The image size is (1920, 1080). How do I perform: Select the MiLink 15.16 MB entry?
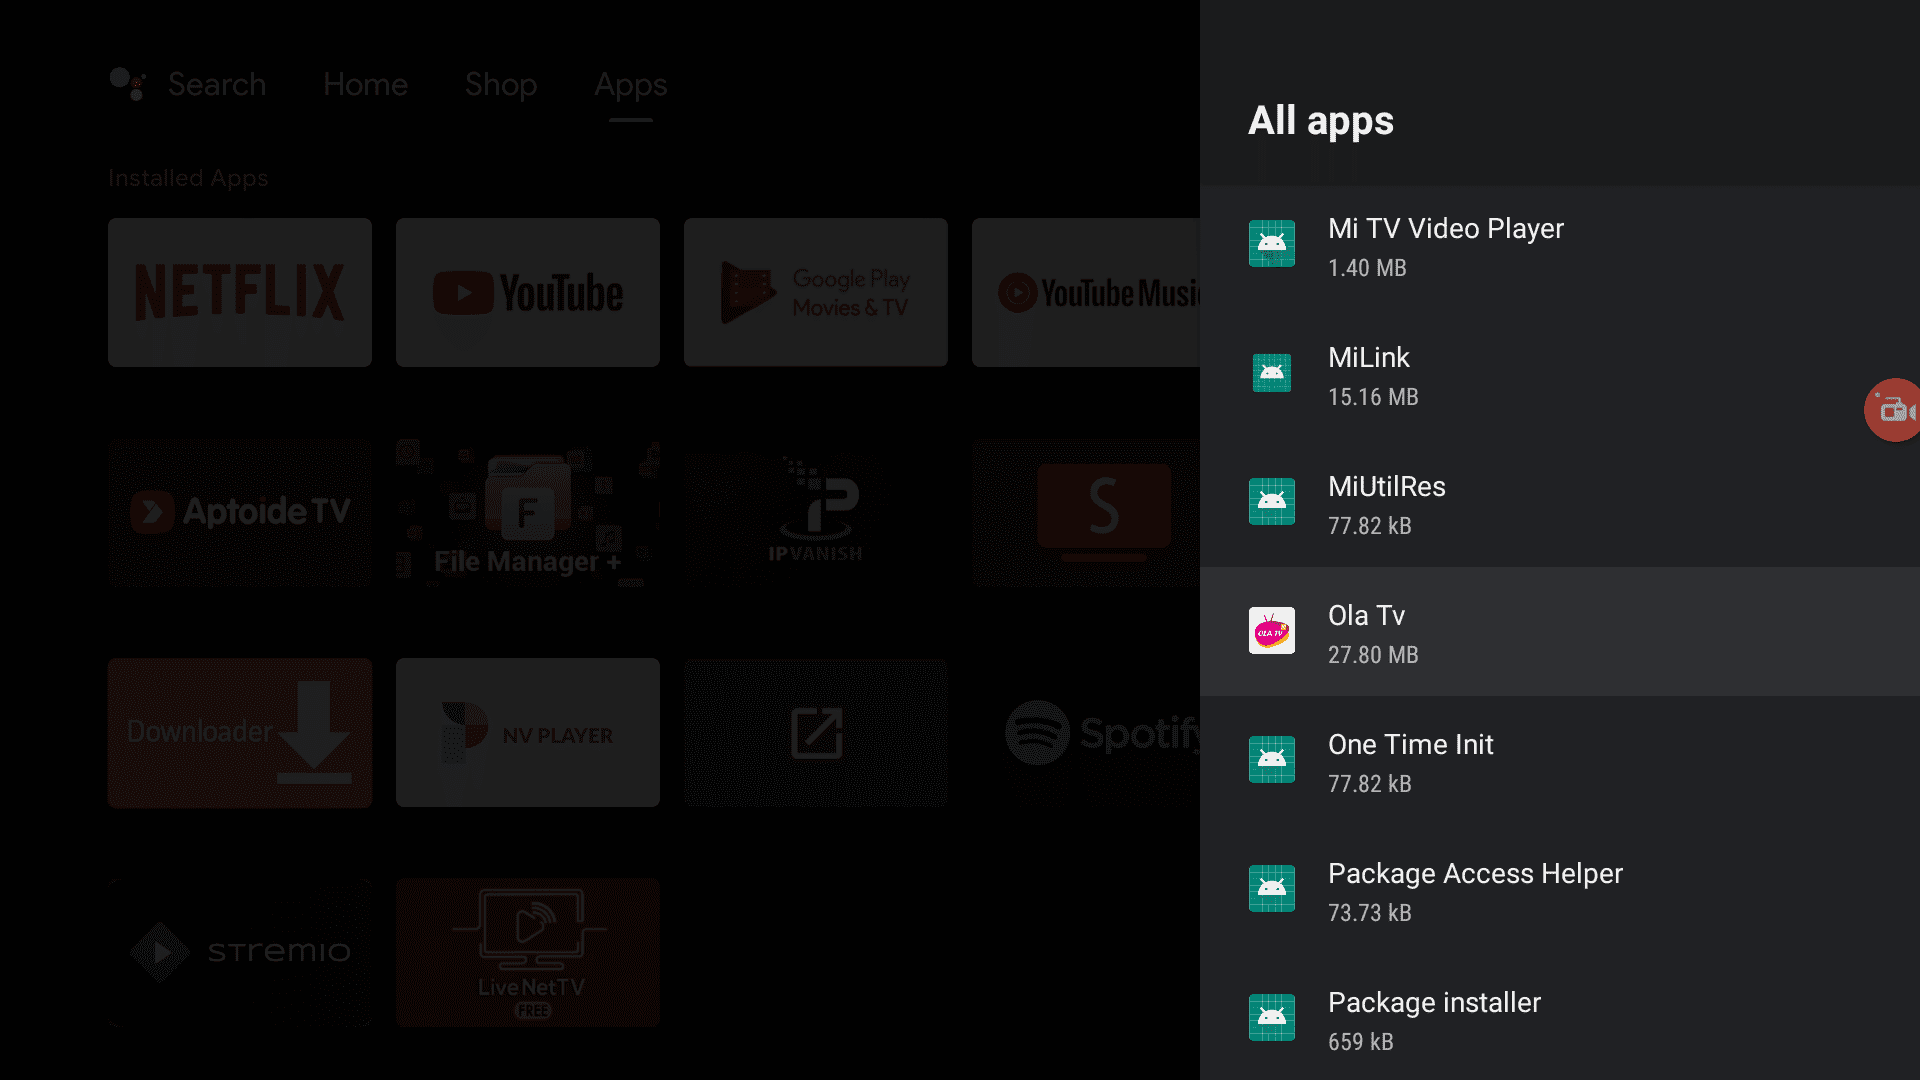coord(1560,375)
